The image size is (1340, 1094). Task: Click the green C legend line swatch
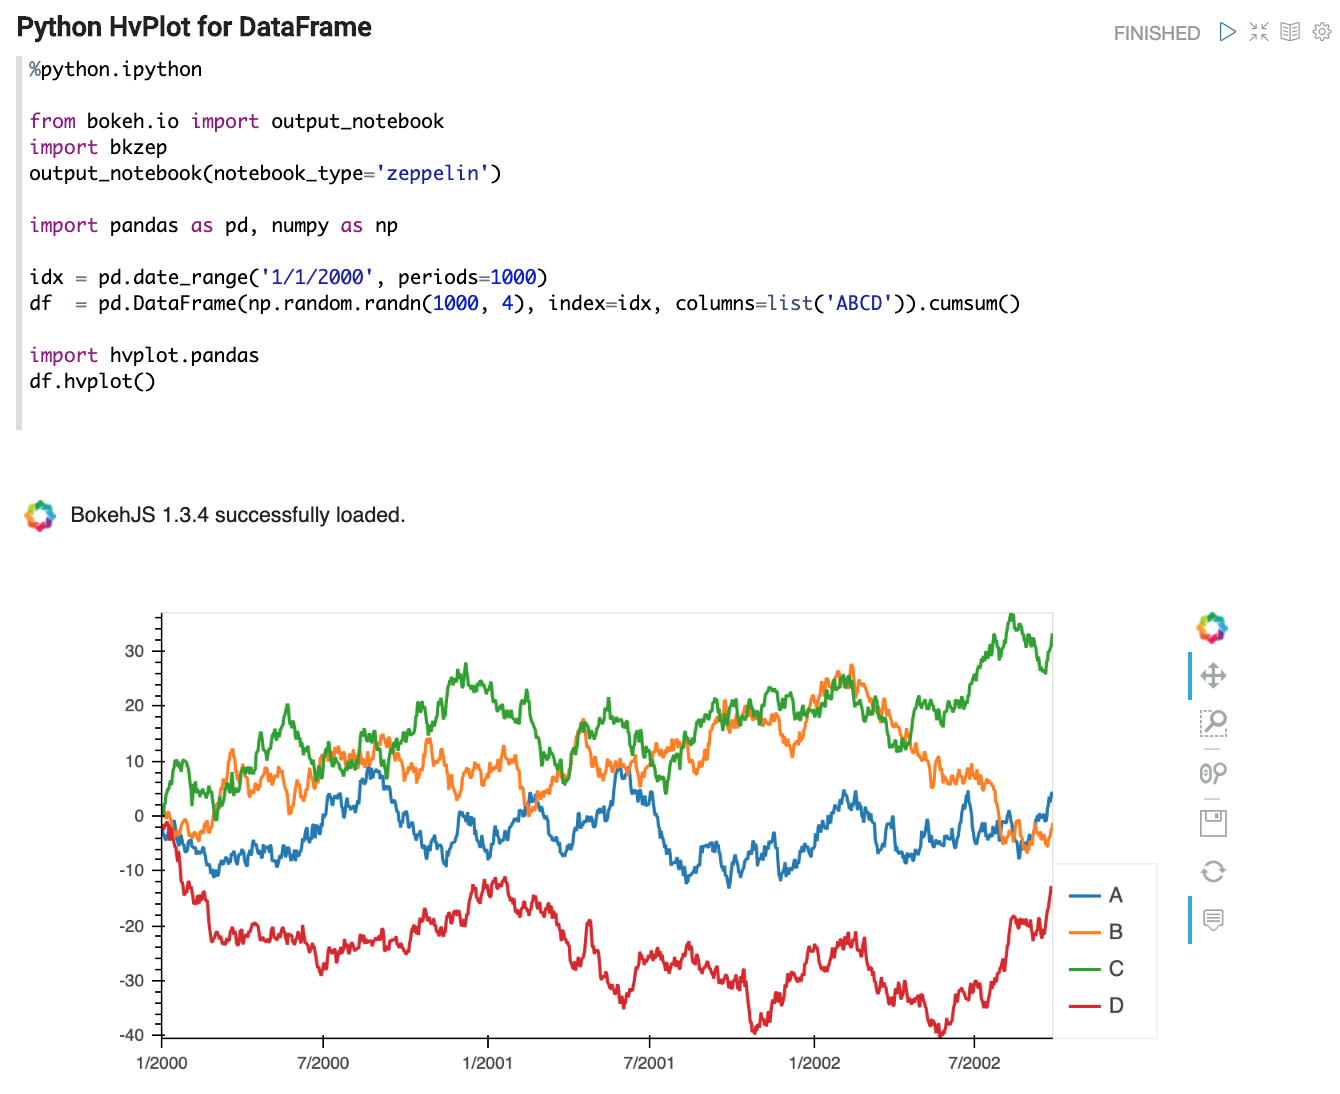[x=1085, y=969]
